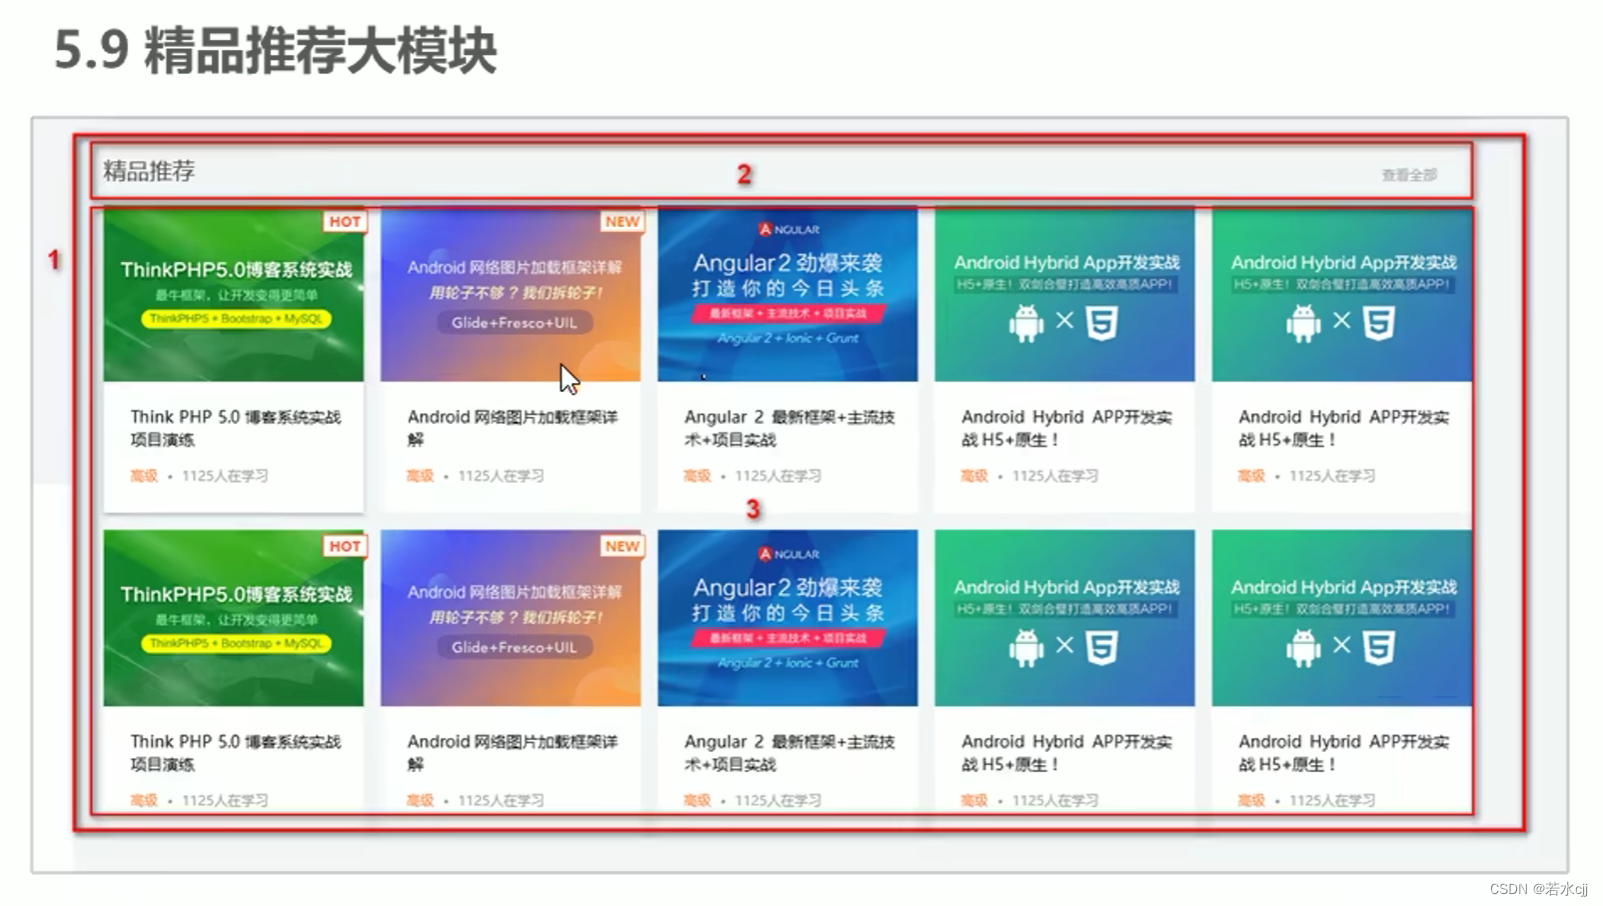Click the second-row Angular2 course cover image

(x=787, y=618)
